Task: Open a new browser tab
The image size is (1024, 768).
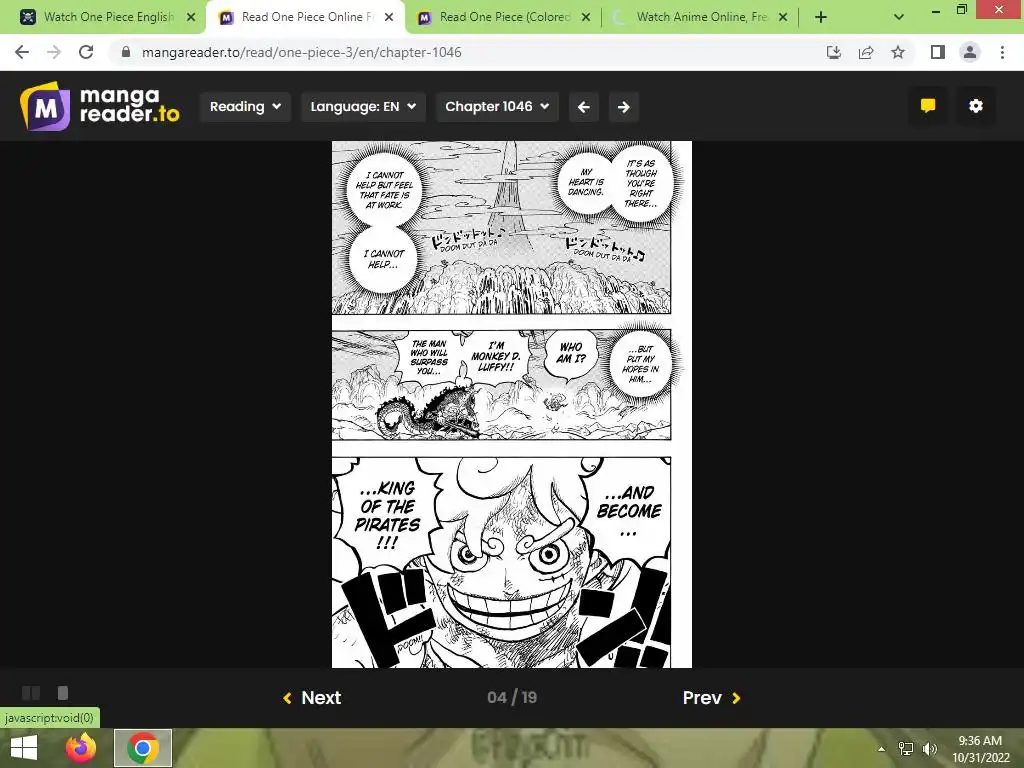Action: tap(821, 18)
